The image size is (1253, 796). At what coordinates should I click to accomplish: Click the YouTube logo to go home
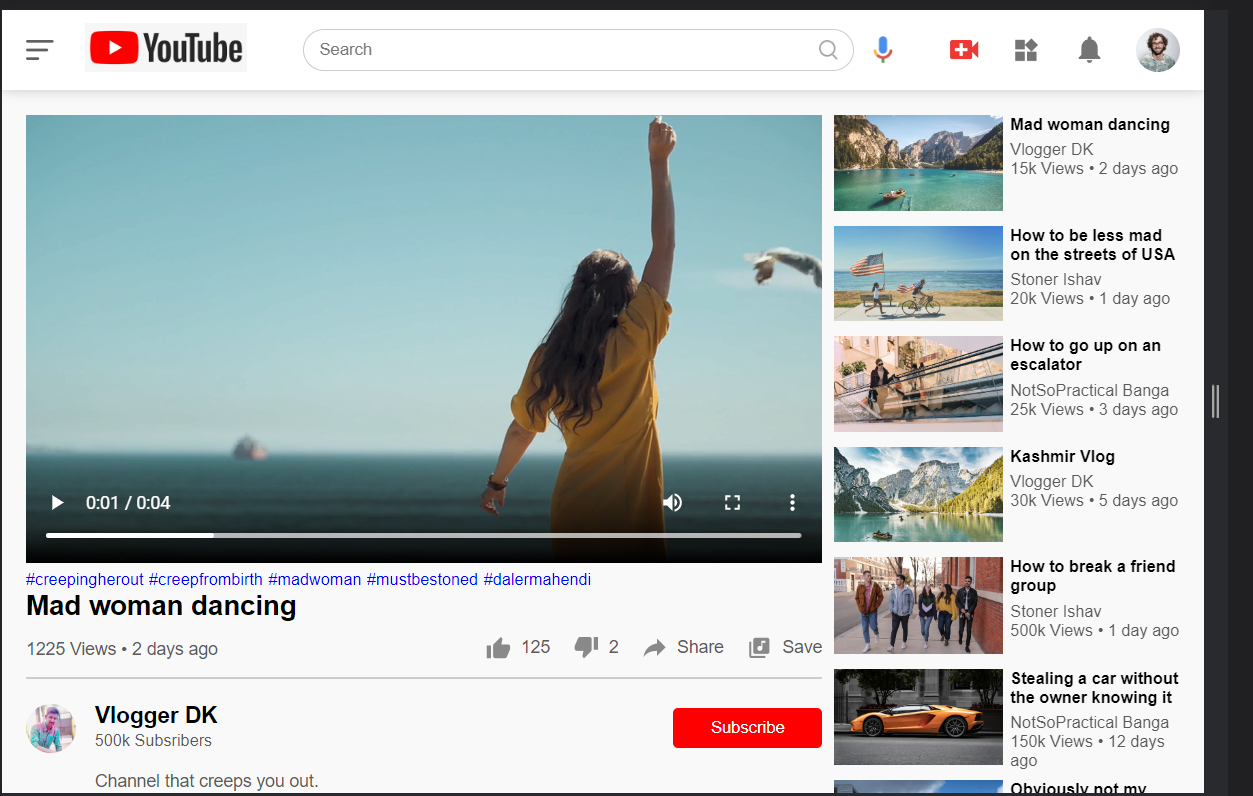pyautogui.click(x=165, y=47)
